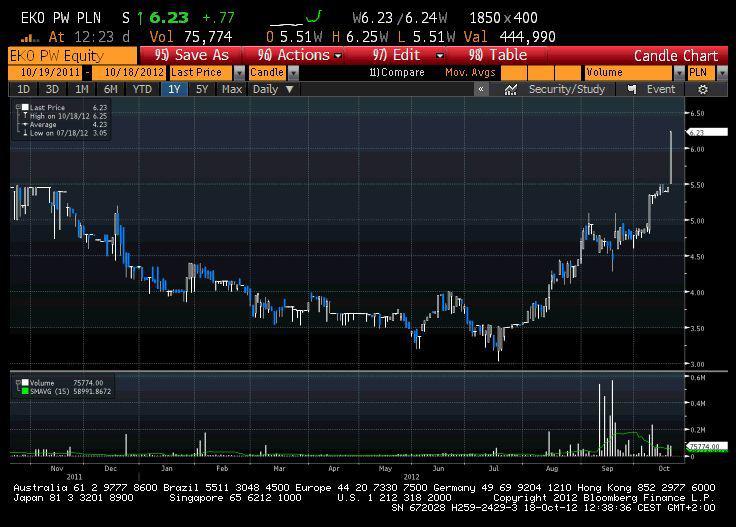
Task: Click the Security/Study label
Action: click(567, 89)
